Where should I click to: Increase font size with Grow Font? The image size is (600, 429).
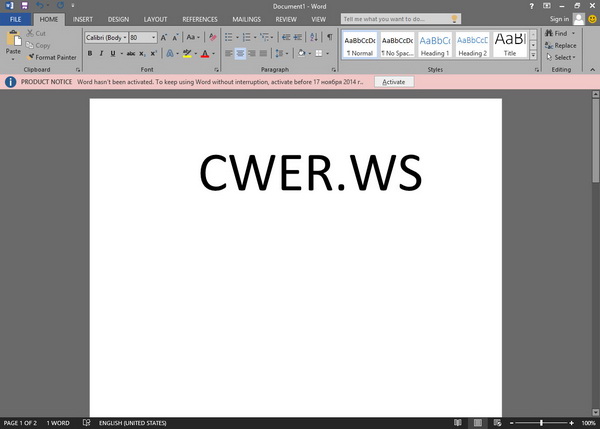click(164, 38)
